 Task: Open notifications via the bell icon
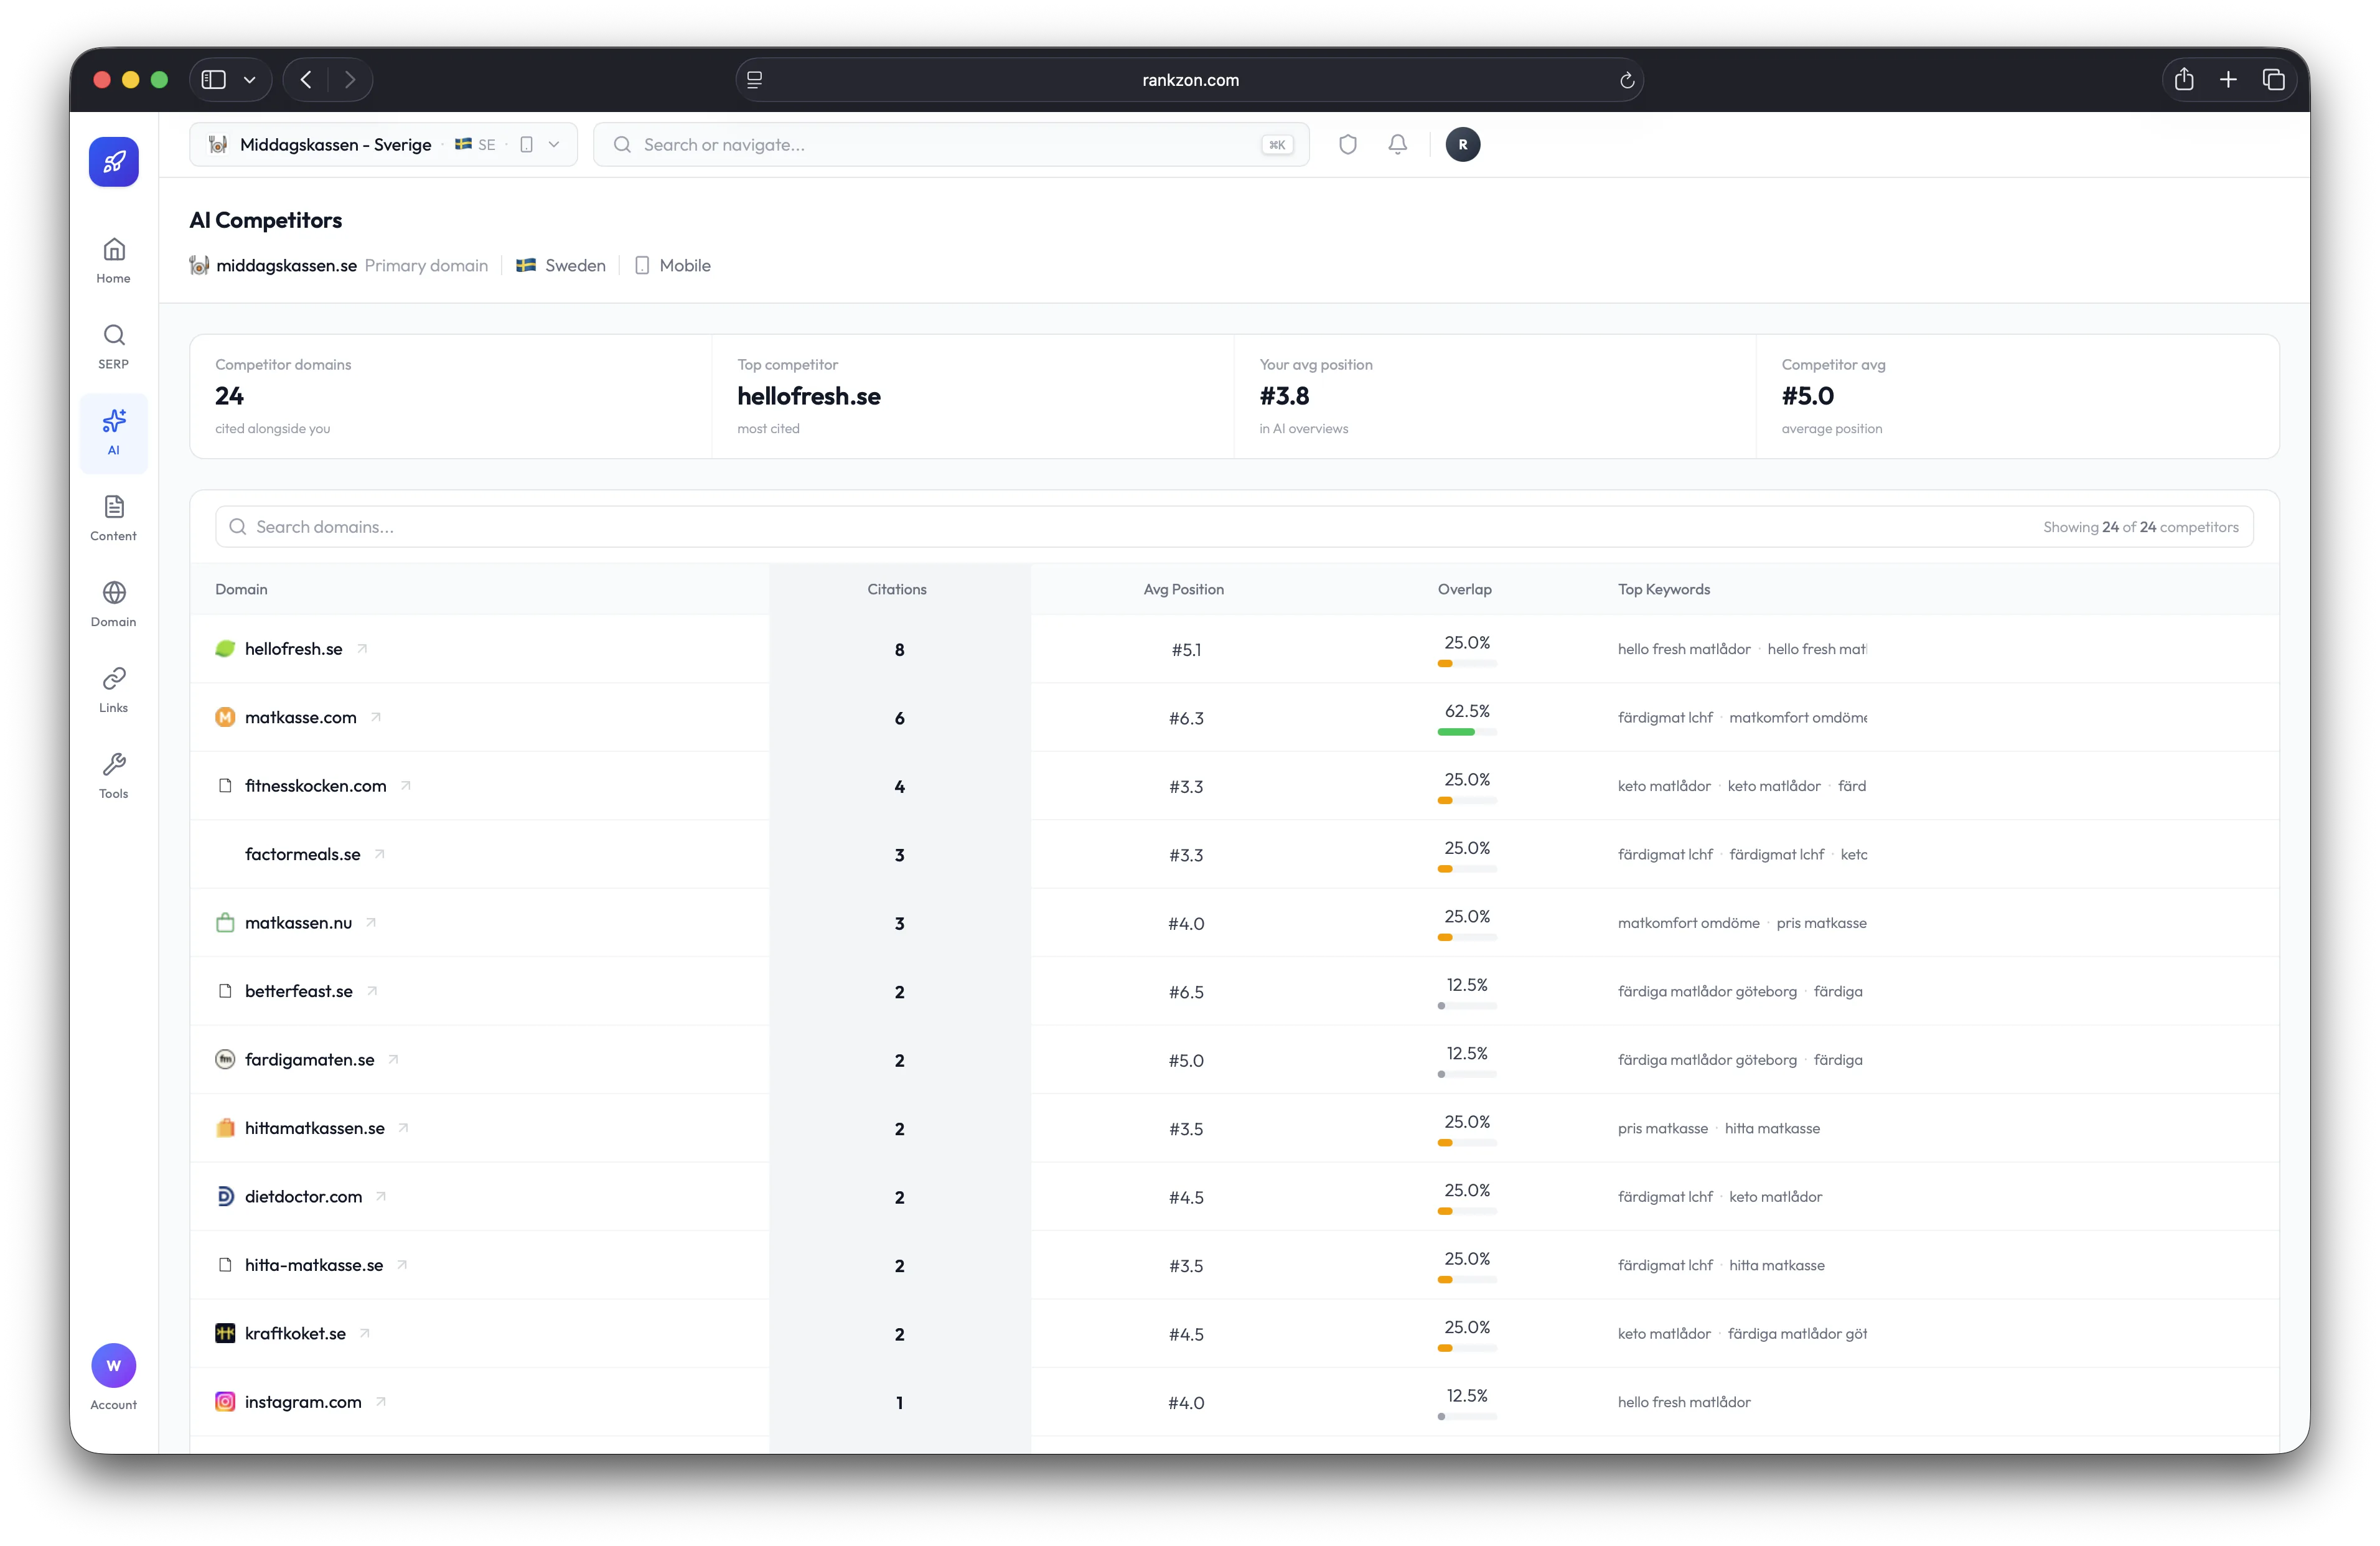1398,145
